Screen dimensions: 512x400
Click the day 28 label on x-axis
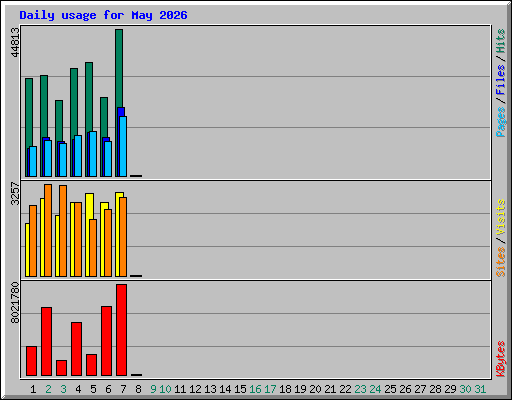click(435, 389)
